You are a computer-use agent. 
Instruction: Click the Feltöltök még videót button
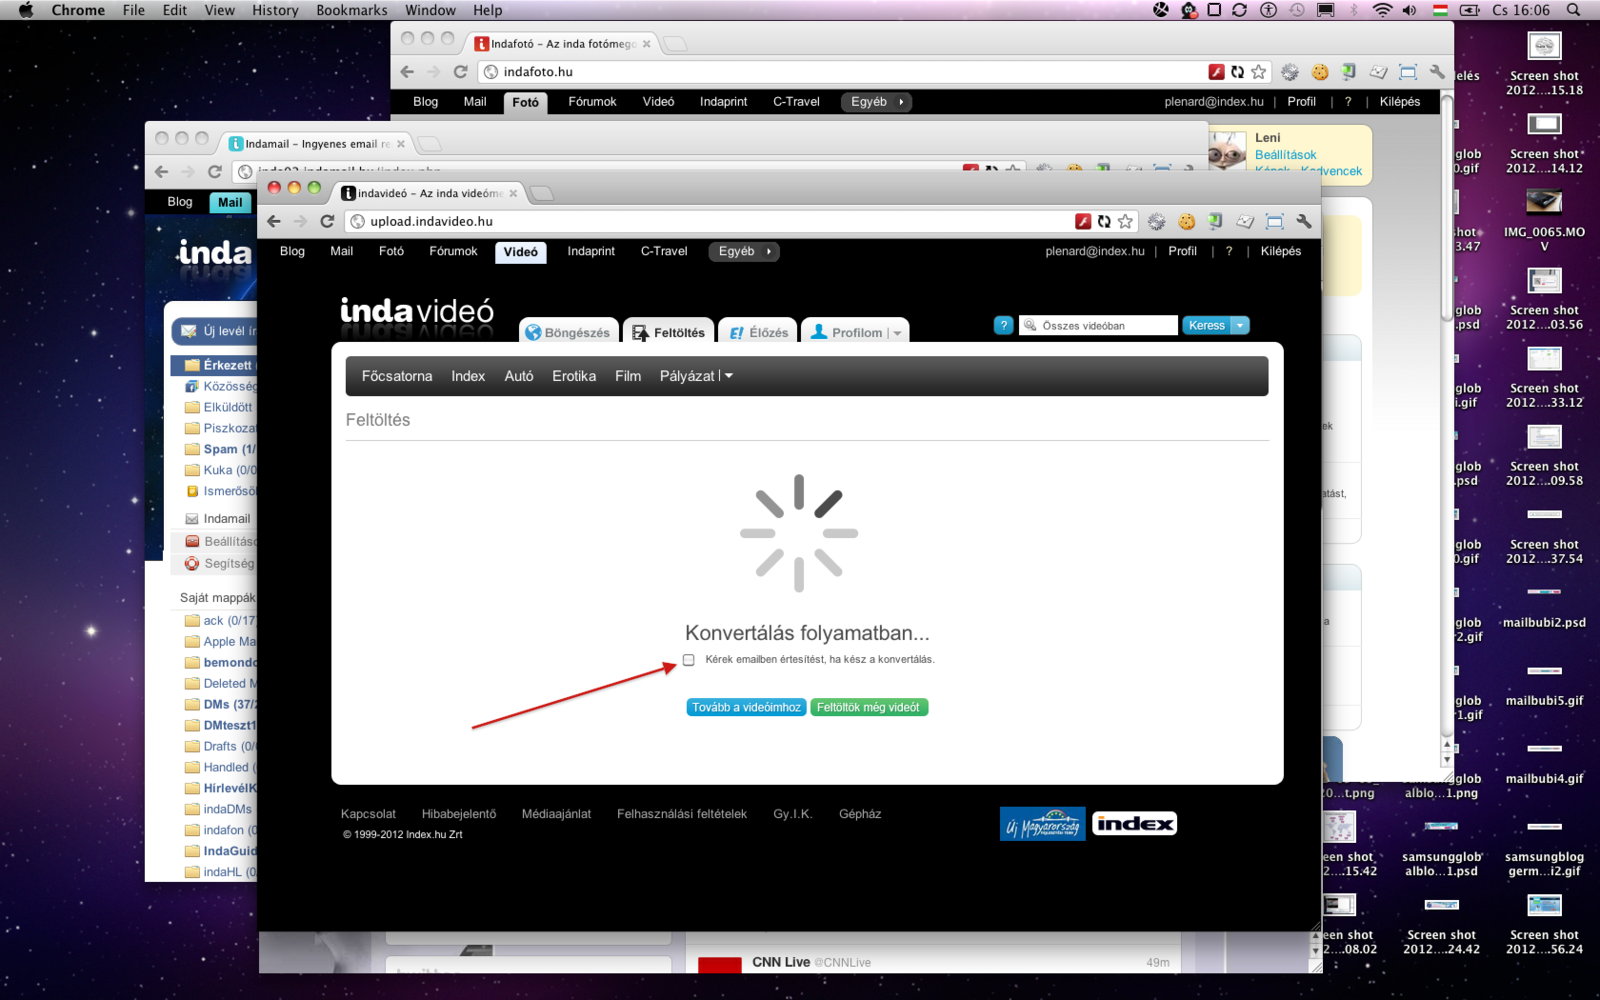869,707
